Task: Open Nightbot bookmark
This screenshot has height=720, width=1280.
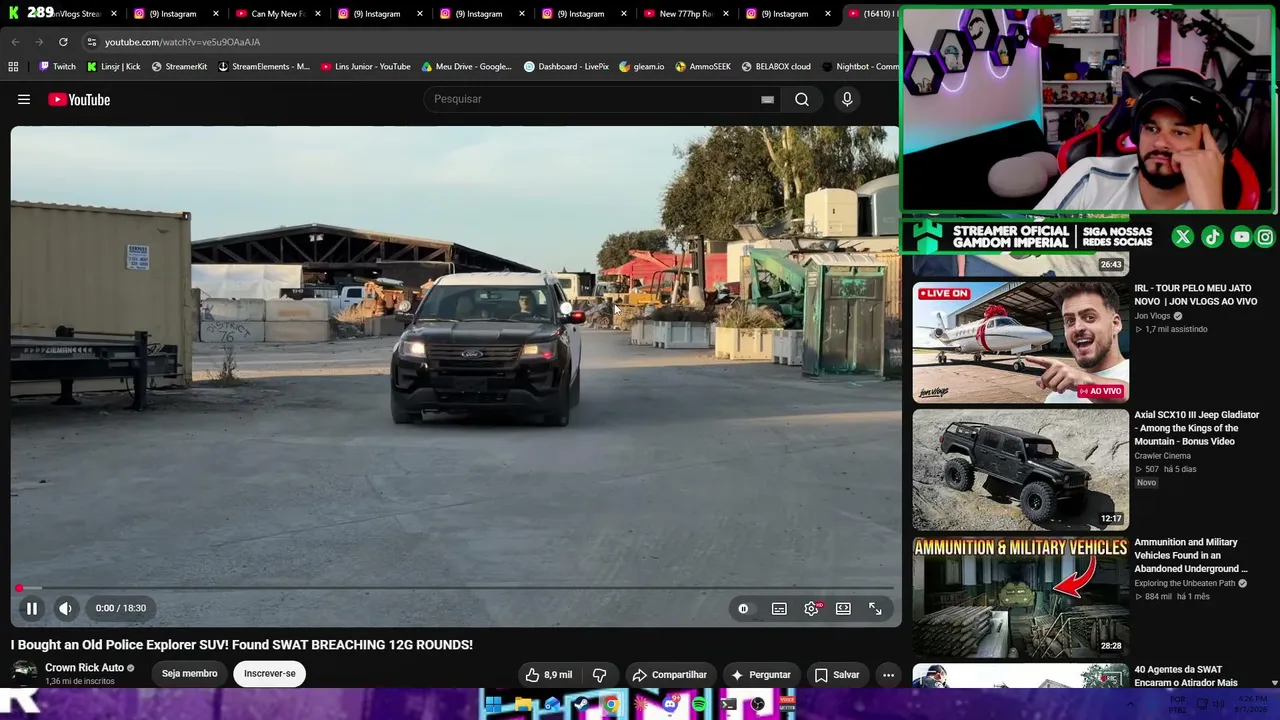Action: (x=861, y=67)
